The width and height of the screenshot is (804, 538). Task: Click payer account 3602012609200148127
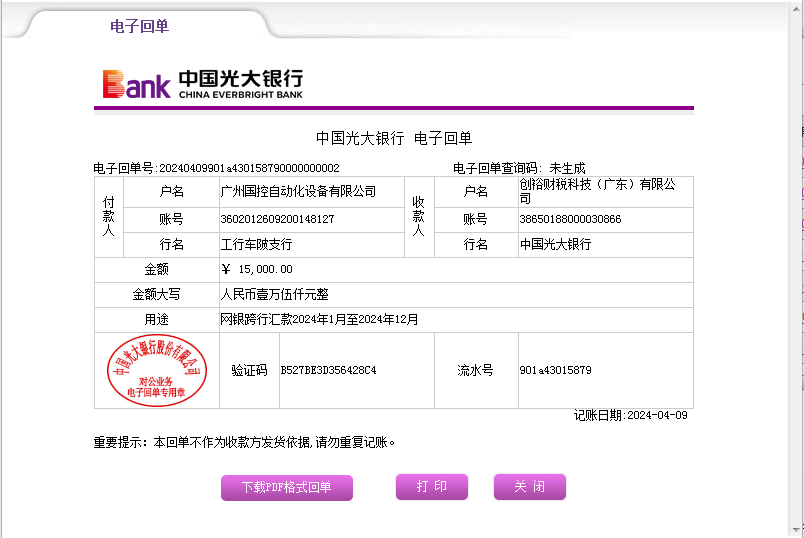[277, 220]
